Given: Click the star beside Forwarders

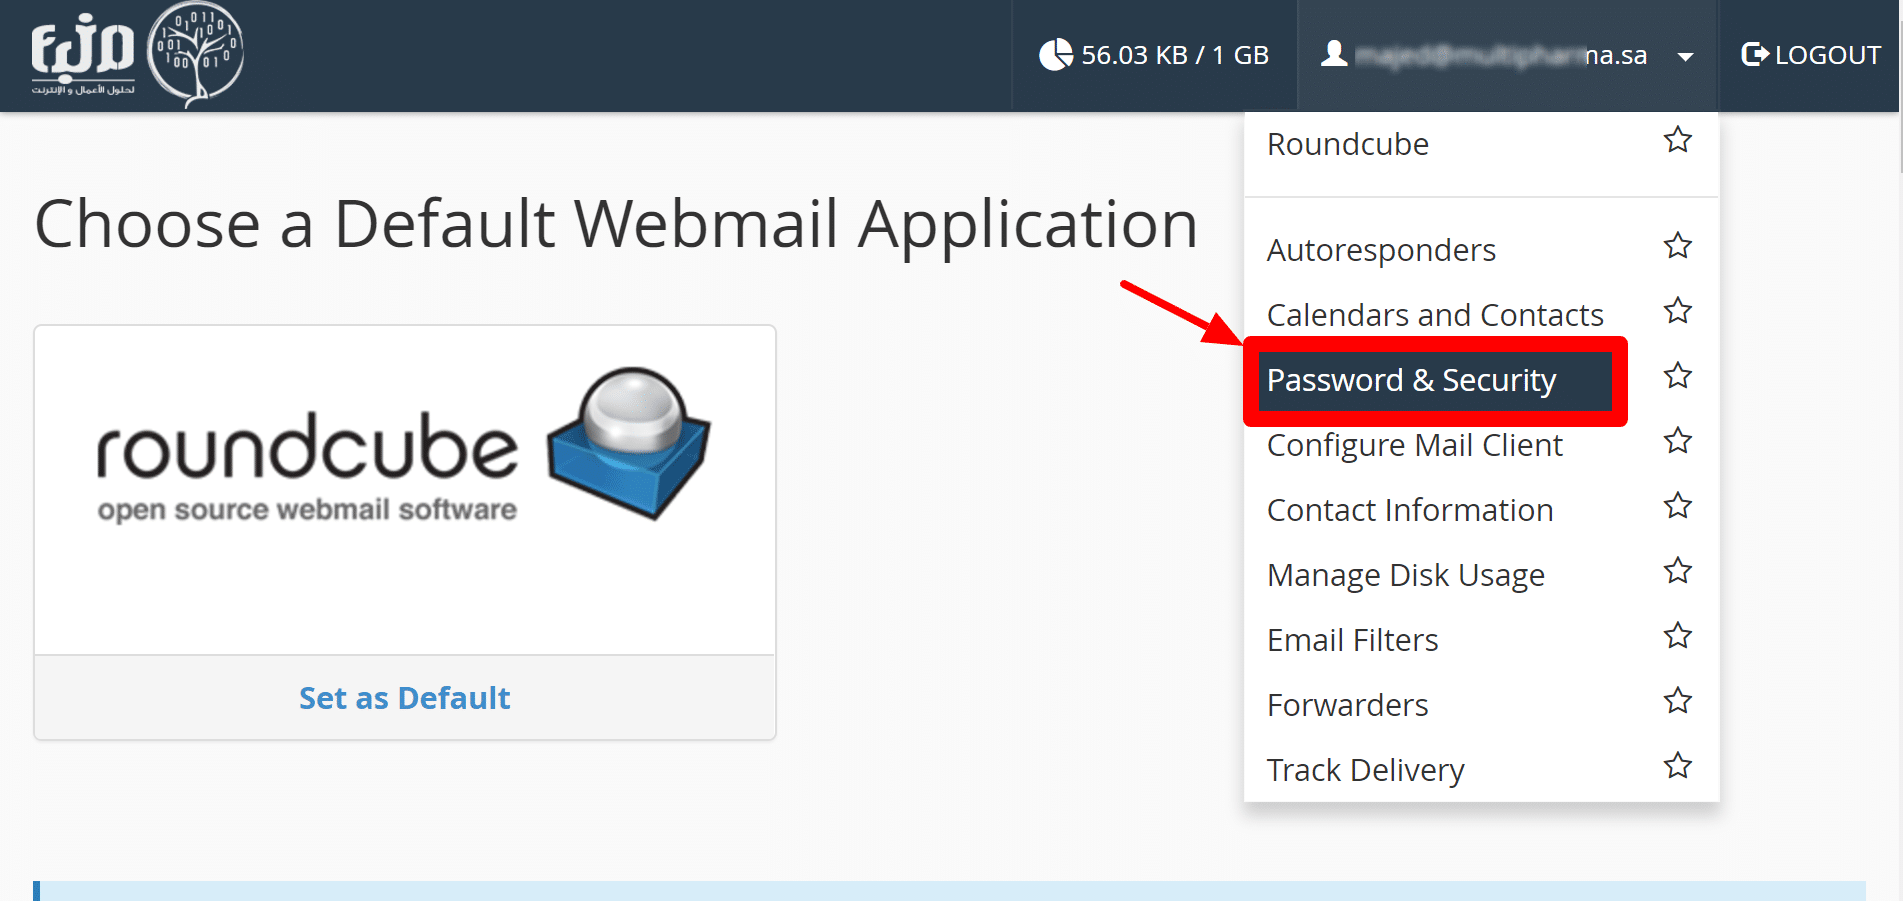Looking at the screenshot, I should click(x=1677, y=701).
